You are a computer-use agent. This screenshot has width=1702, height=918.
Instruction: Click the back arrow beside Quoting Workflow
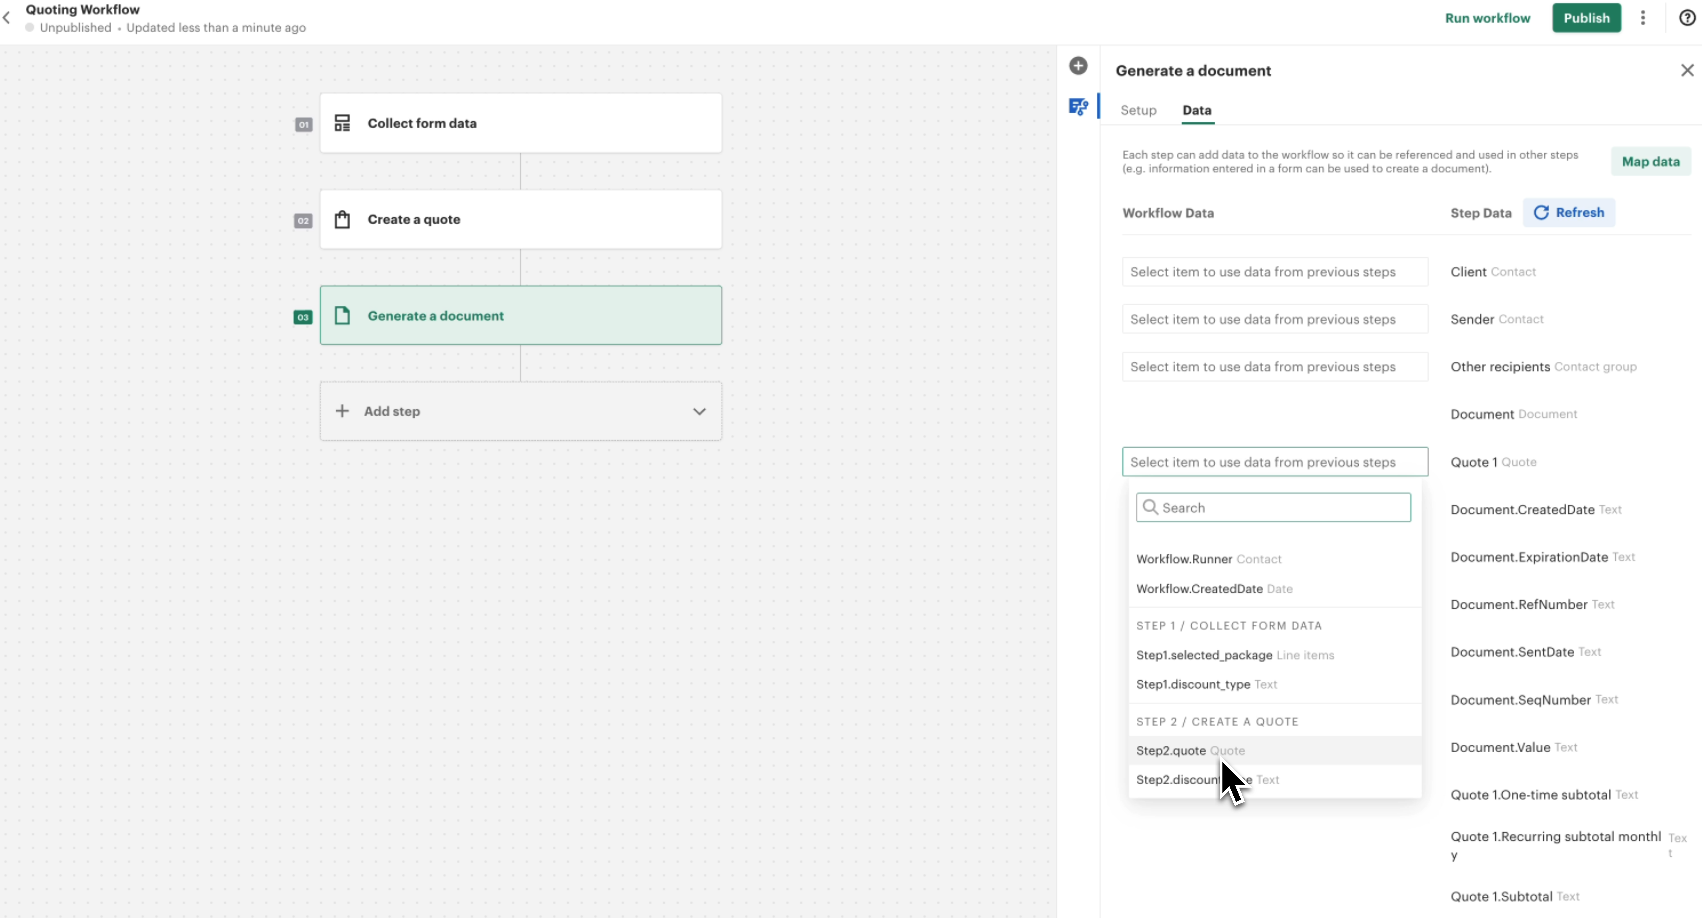point(7,18)
